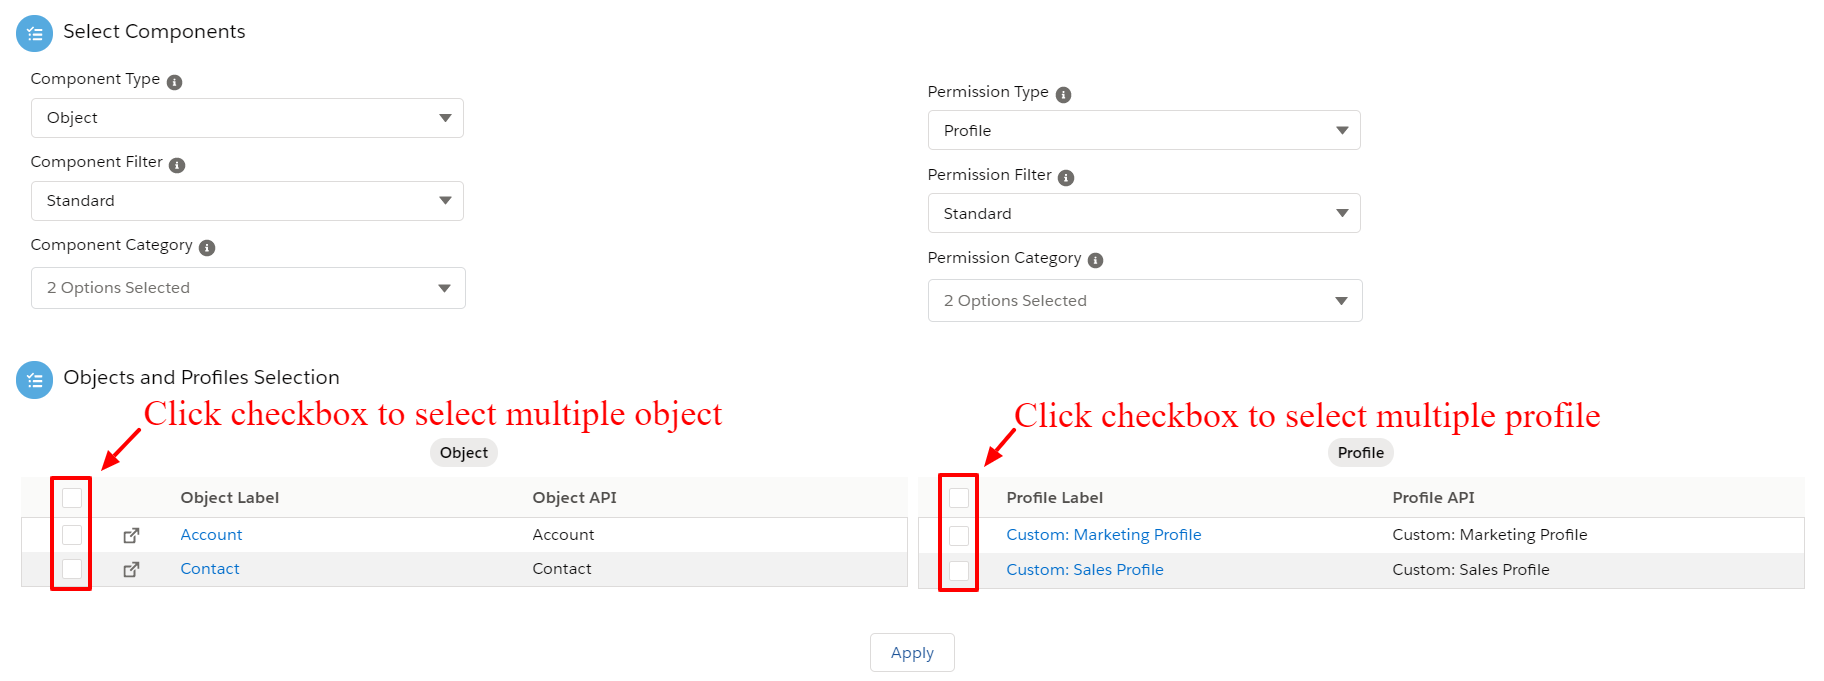
Task: Open the Custom: Marketing Profile link
Action: point(1104,535)
